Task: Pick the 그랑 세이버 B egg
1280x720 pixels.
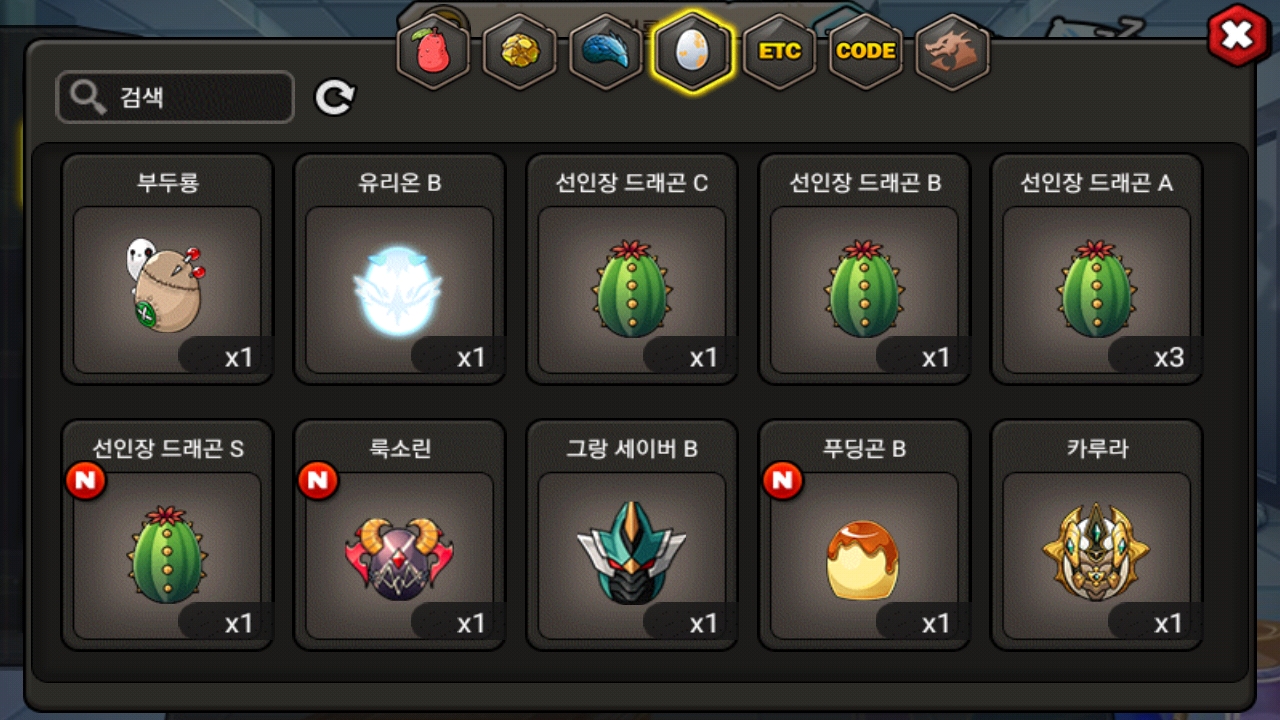Action: point(632,535)
